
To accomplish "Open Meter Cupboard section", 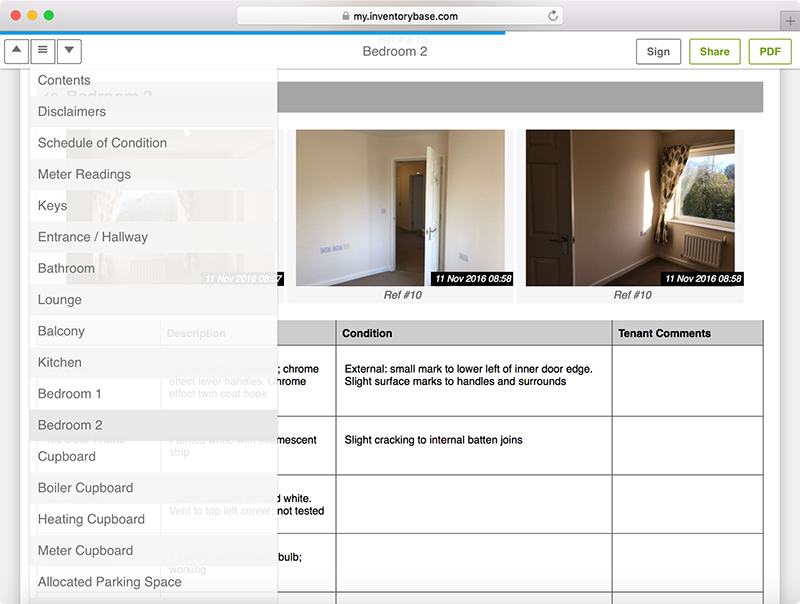I will (154, 551).
